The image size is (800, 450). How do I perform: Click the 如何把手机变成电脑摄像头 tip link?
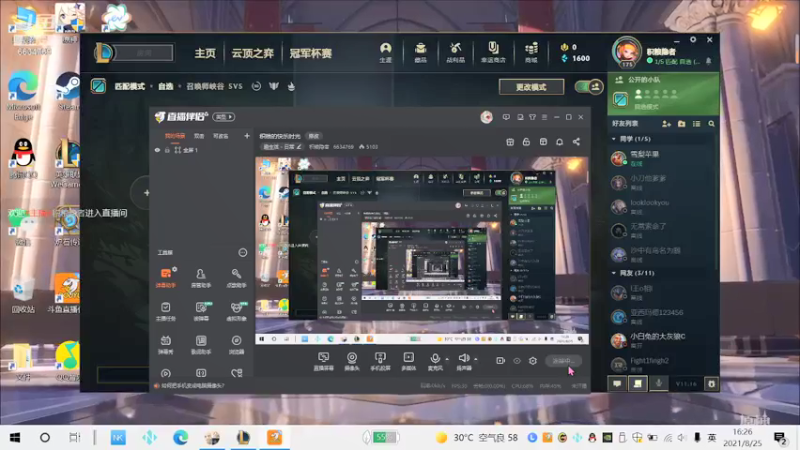coord(193,386)
